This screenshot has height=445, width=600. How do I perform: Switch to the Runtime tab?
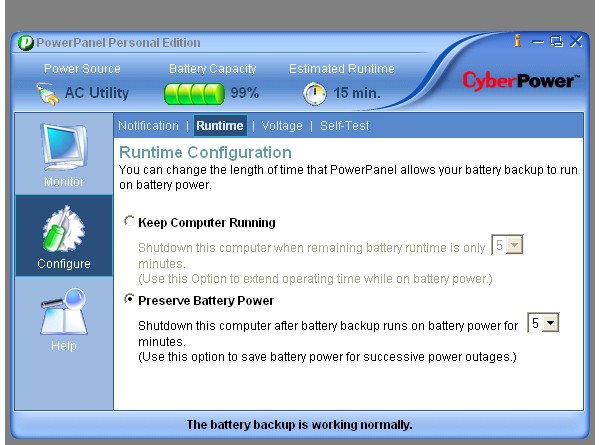[x=220, y=126]
